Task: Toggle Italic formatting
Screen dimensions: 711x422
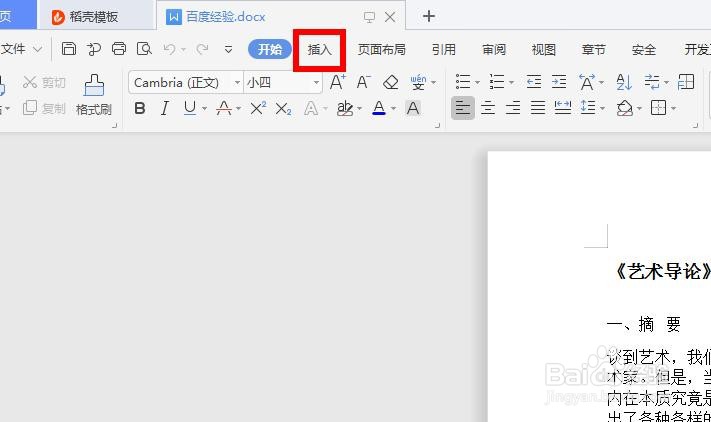Action: 165,108
